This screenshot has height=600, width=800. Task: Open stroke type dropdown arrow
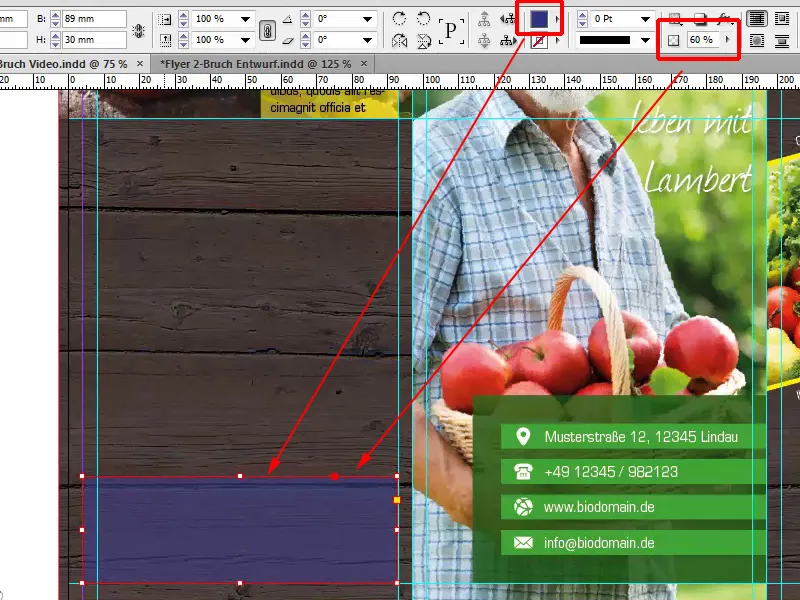click(x=645, y=40)
